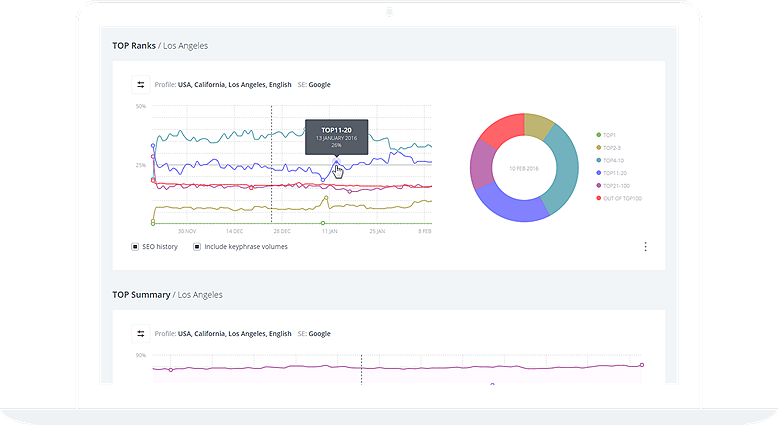Click the 25 JAN axis date label

point(377,232)
